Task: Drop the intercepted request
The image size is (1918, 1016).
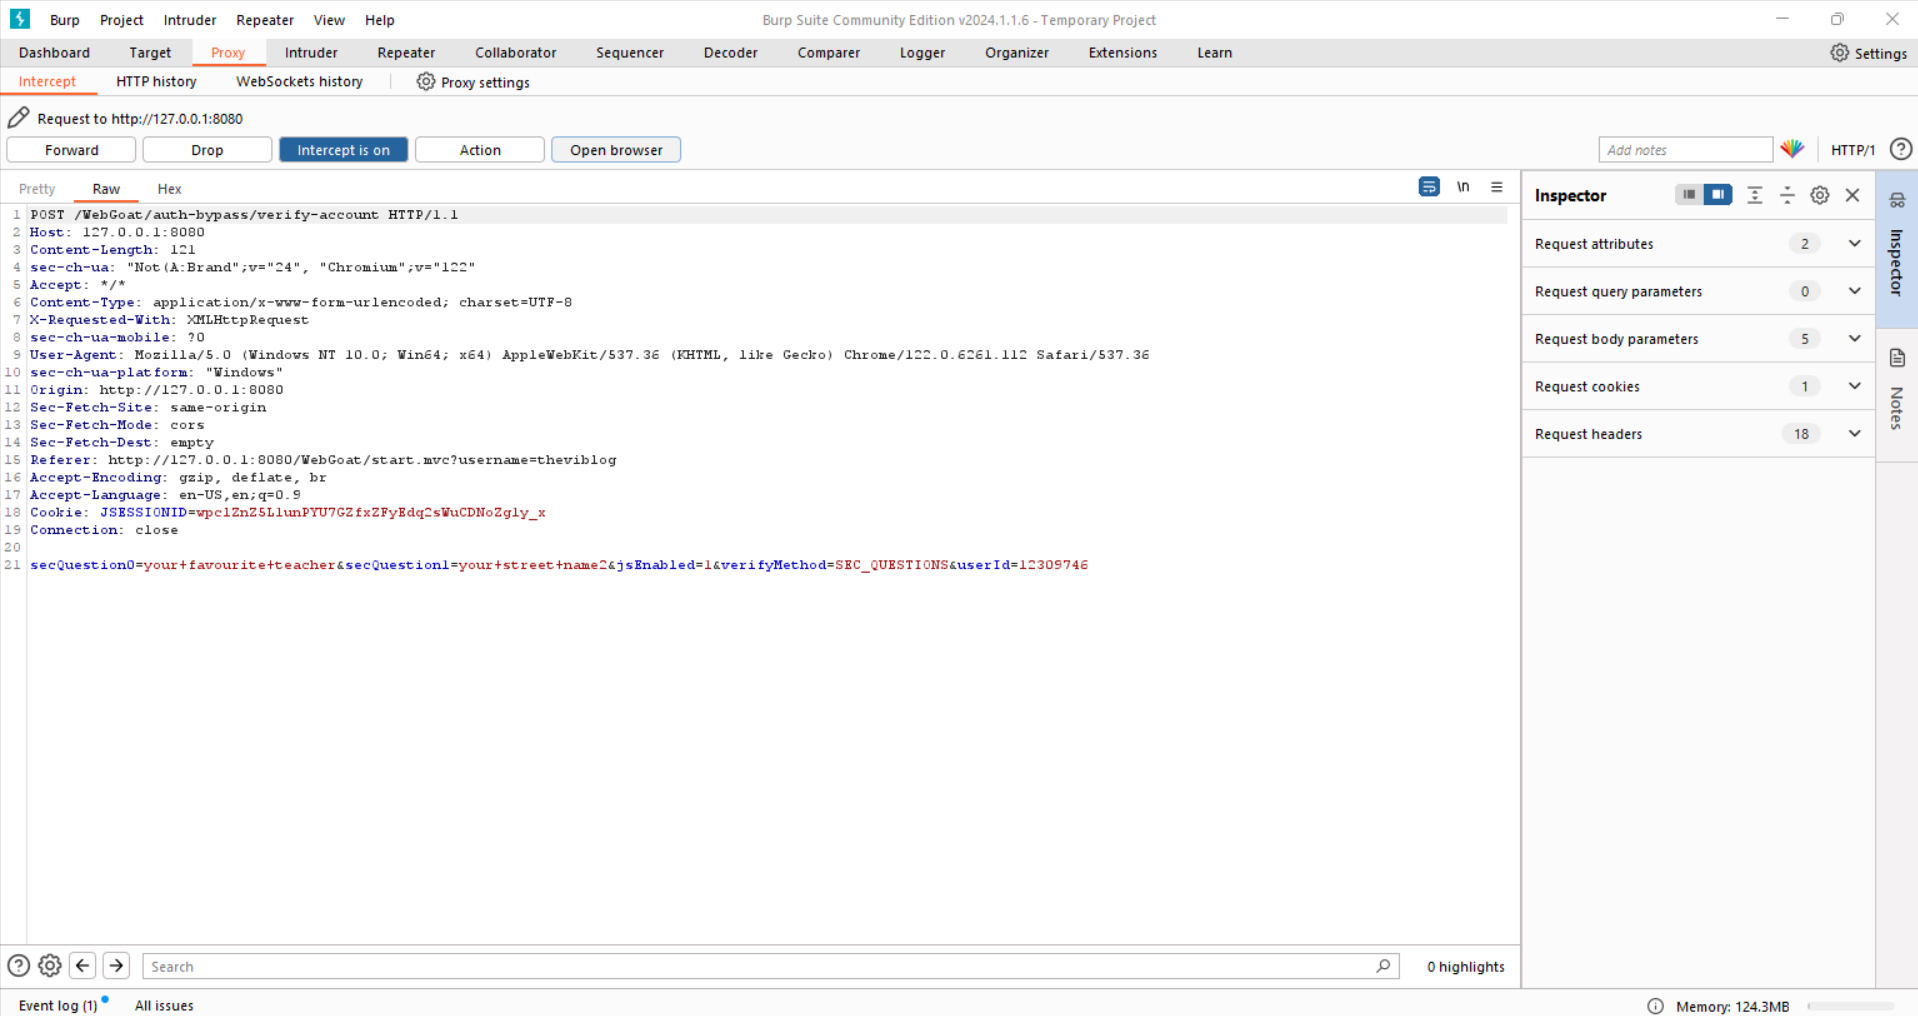Action: (x=207, y=150)
